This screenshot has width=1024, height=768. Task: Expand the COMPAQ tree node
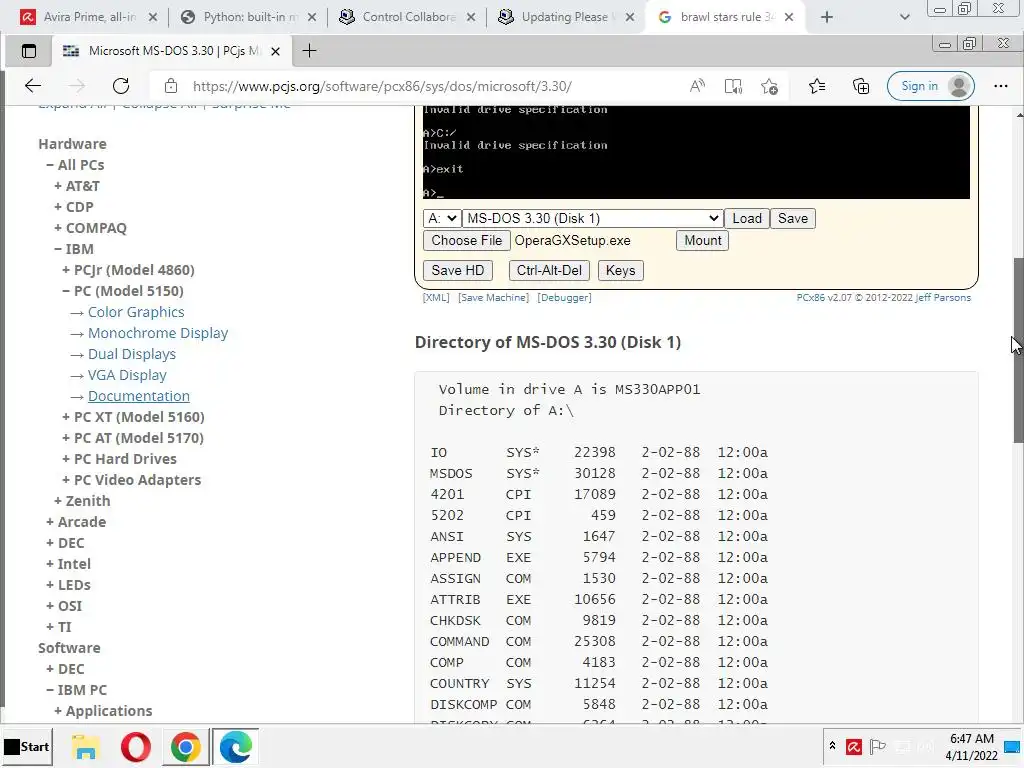click(90, 228)
